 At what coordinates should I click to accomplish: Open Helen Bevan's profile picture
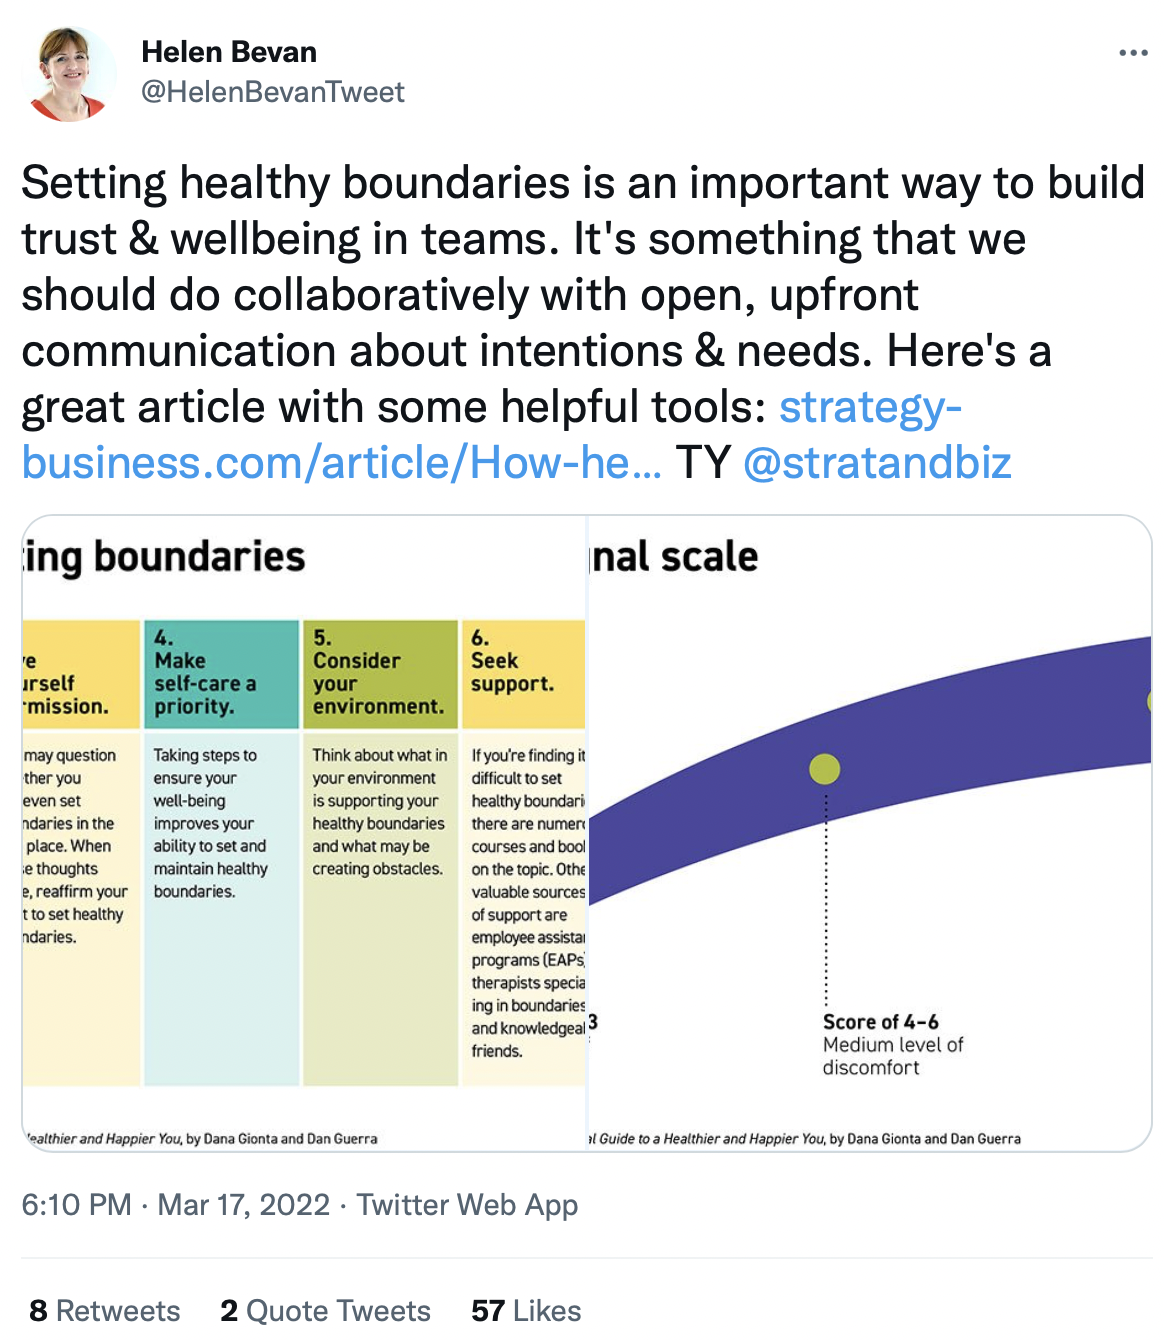[x=69, y=73]
